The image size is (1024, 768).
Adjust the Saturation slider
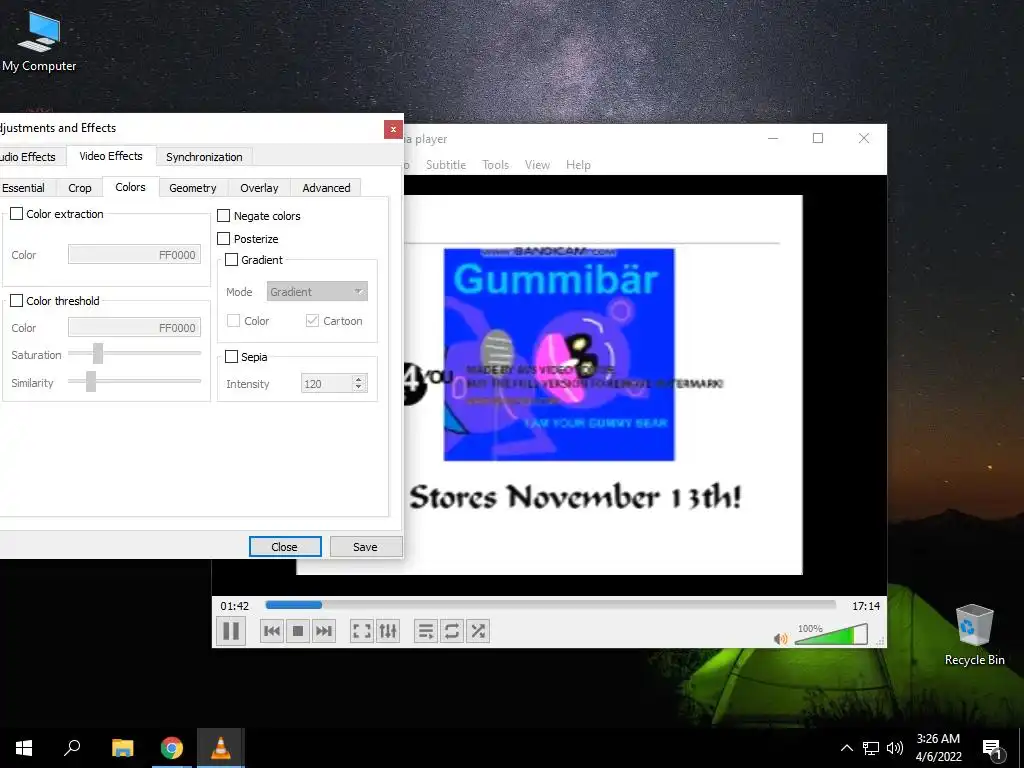point(135,353)
